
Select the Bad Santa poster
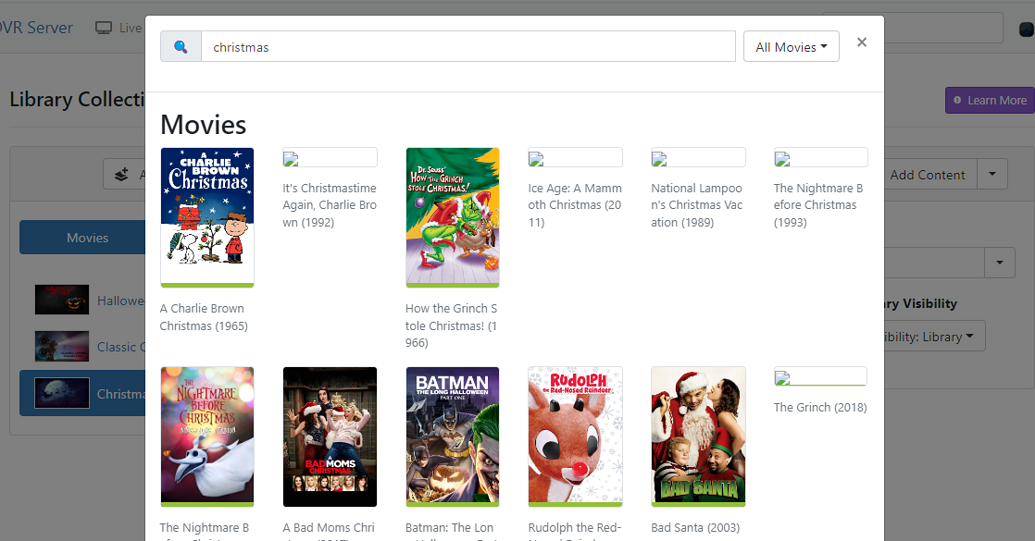click(698, 437)
